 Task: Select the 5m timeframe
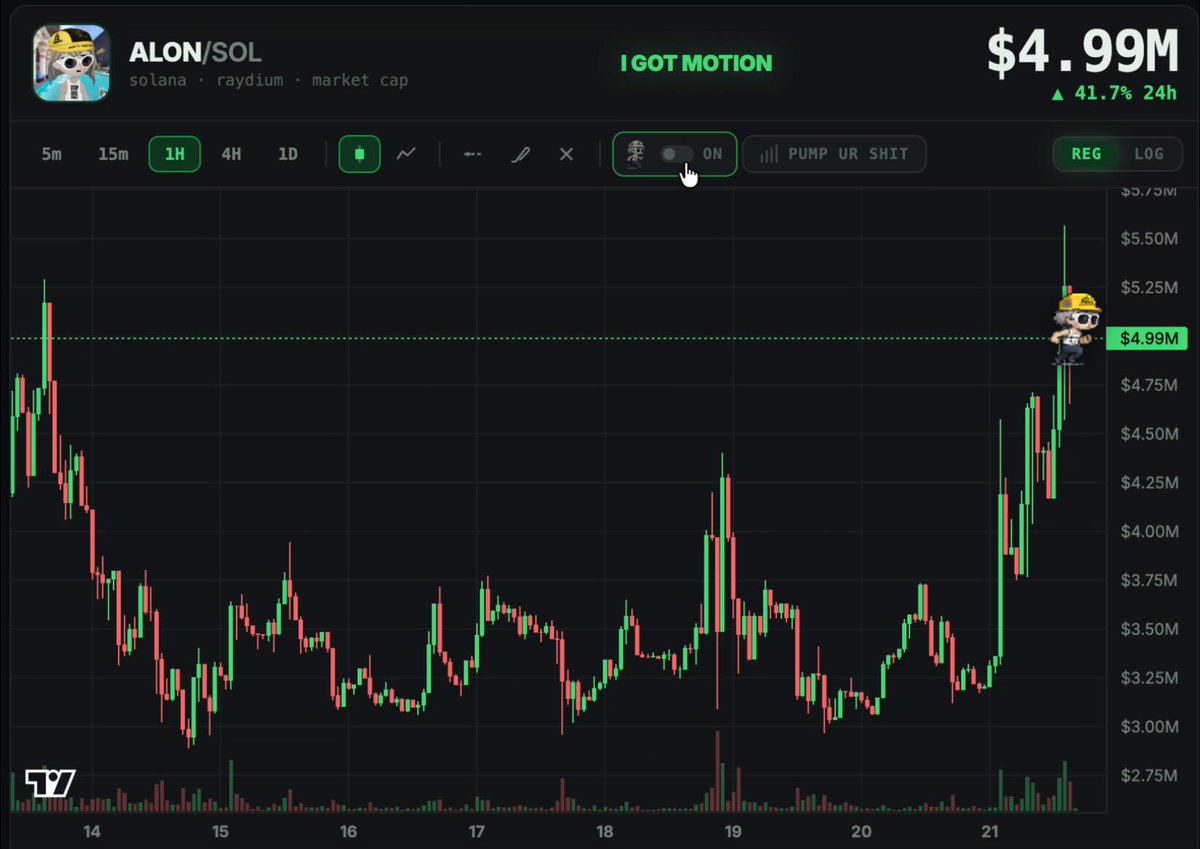pyautogui.click(x=51, y=154)
